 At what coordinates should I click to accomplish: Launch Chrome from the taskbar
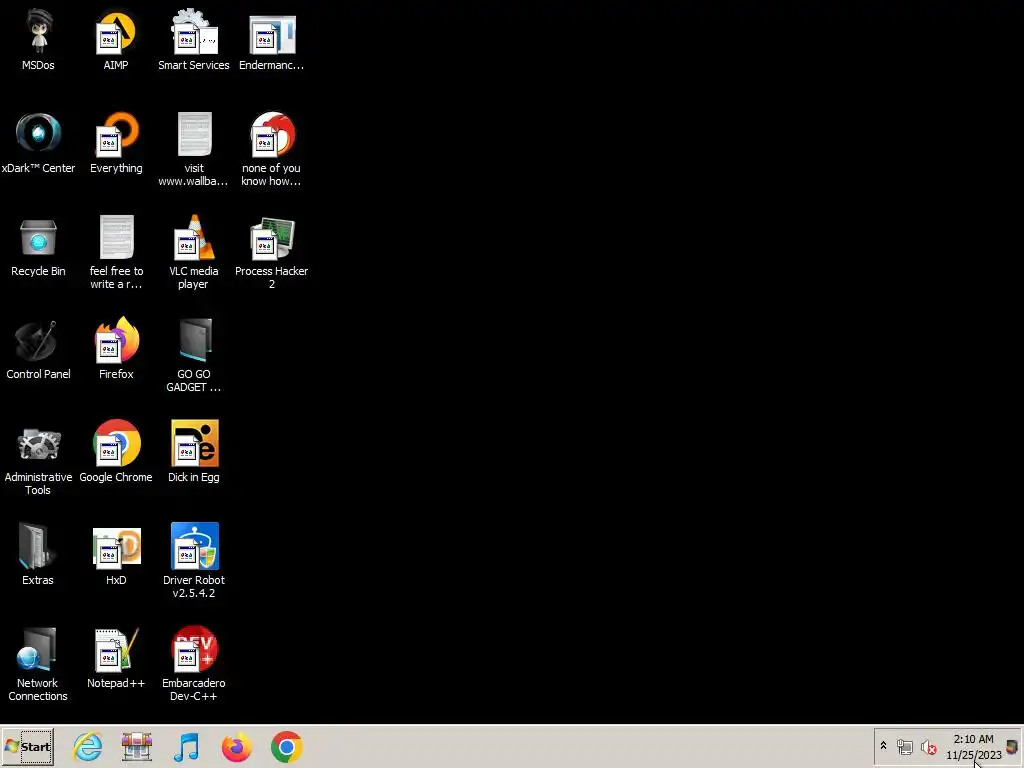pyautogui.click(x=287, y=747)
